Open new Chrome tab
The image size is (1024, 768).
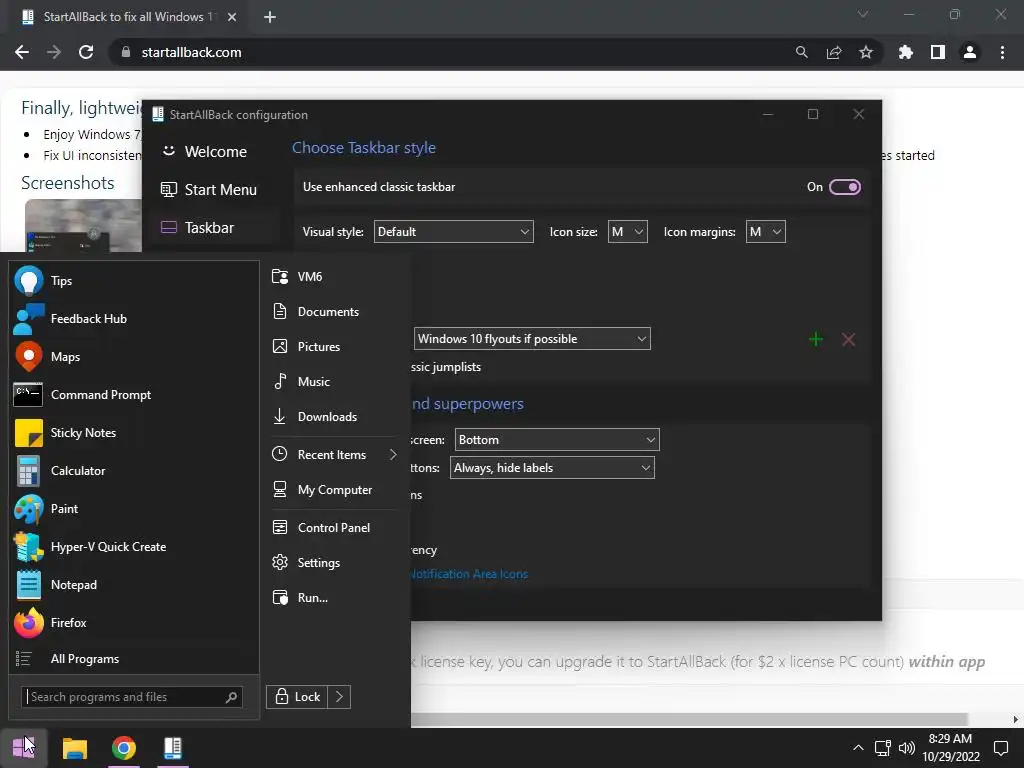click(x=270, y=17)
